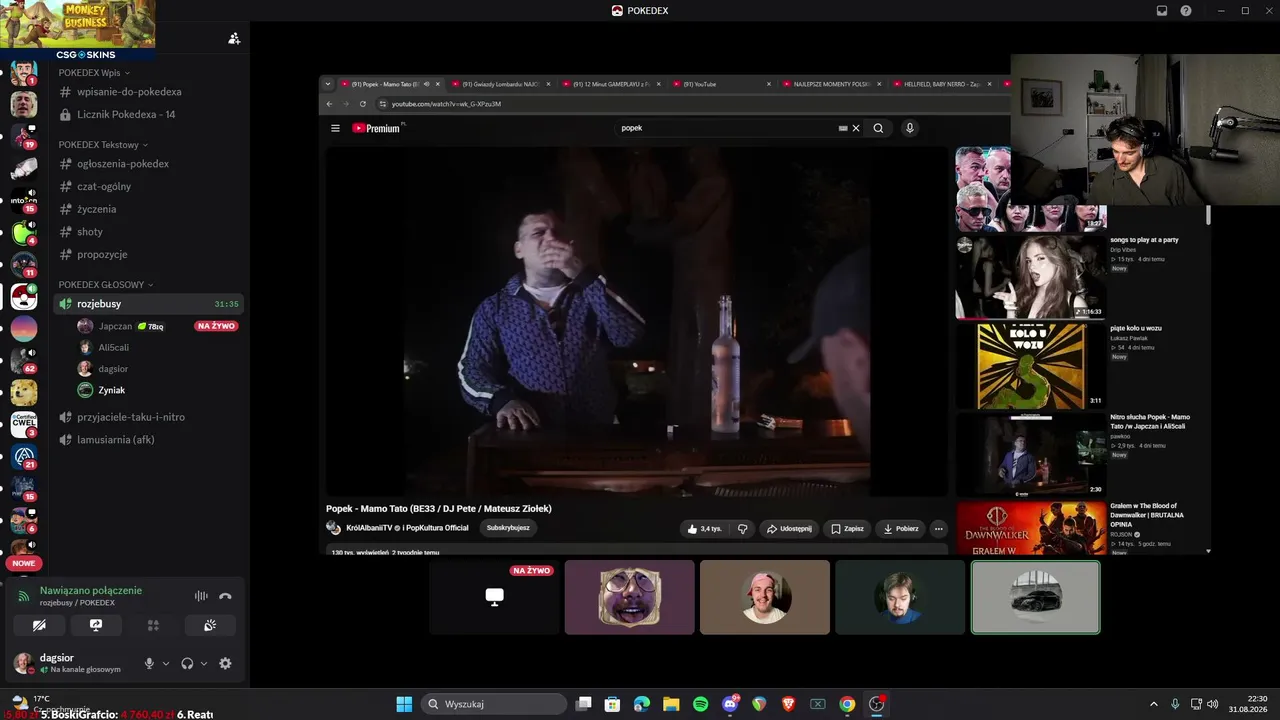Open the Doge server icon
The width and height of the screenshot is (1280, 720).
pos(24,392)
